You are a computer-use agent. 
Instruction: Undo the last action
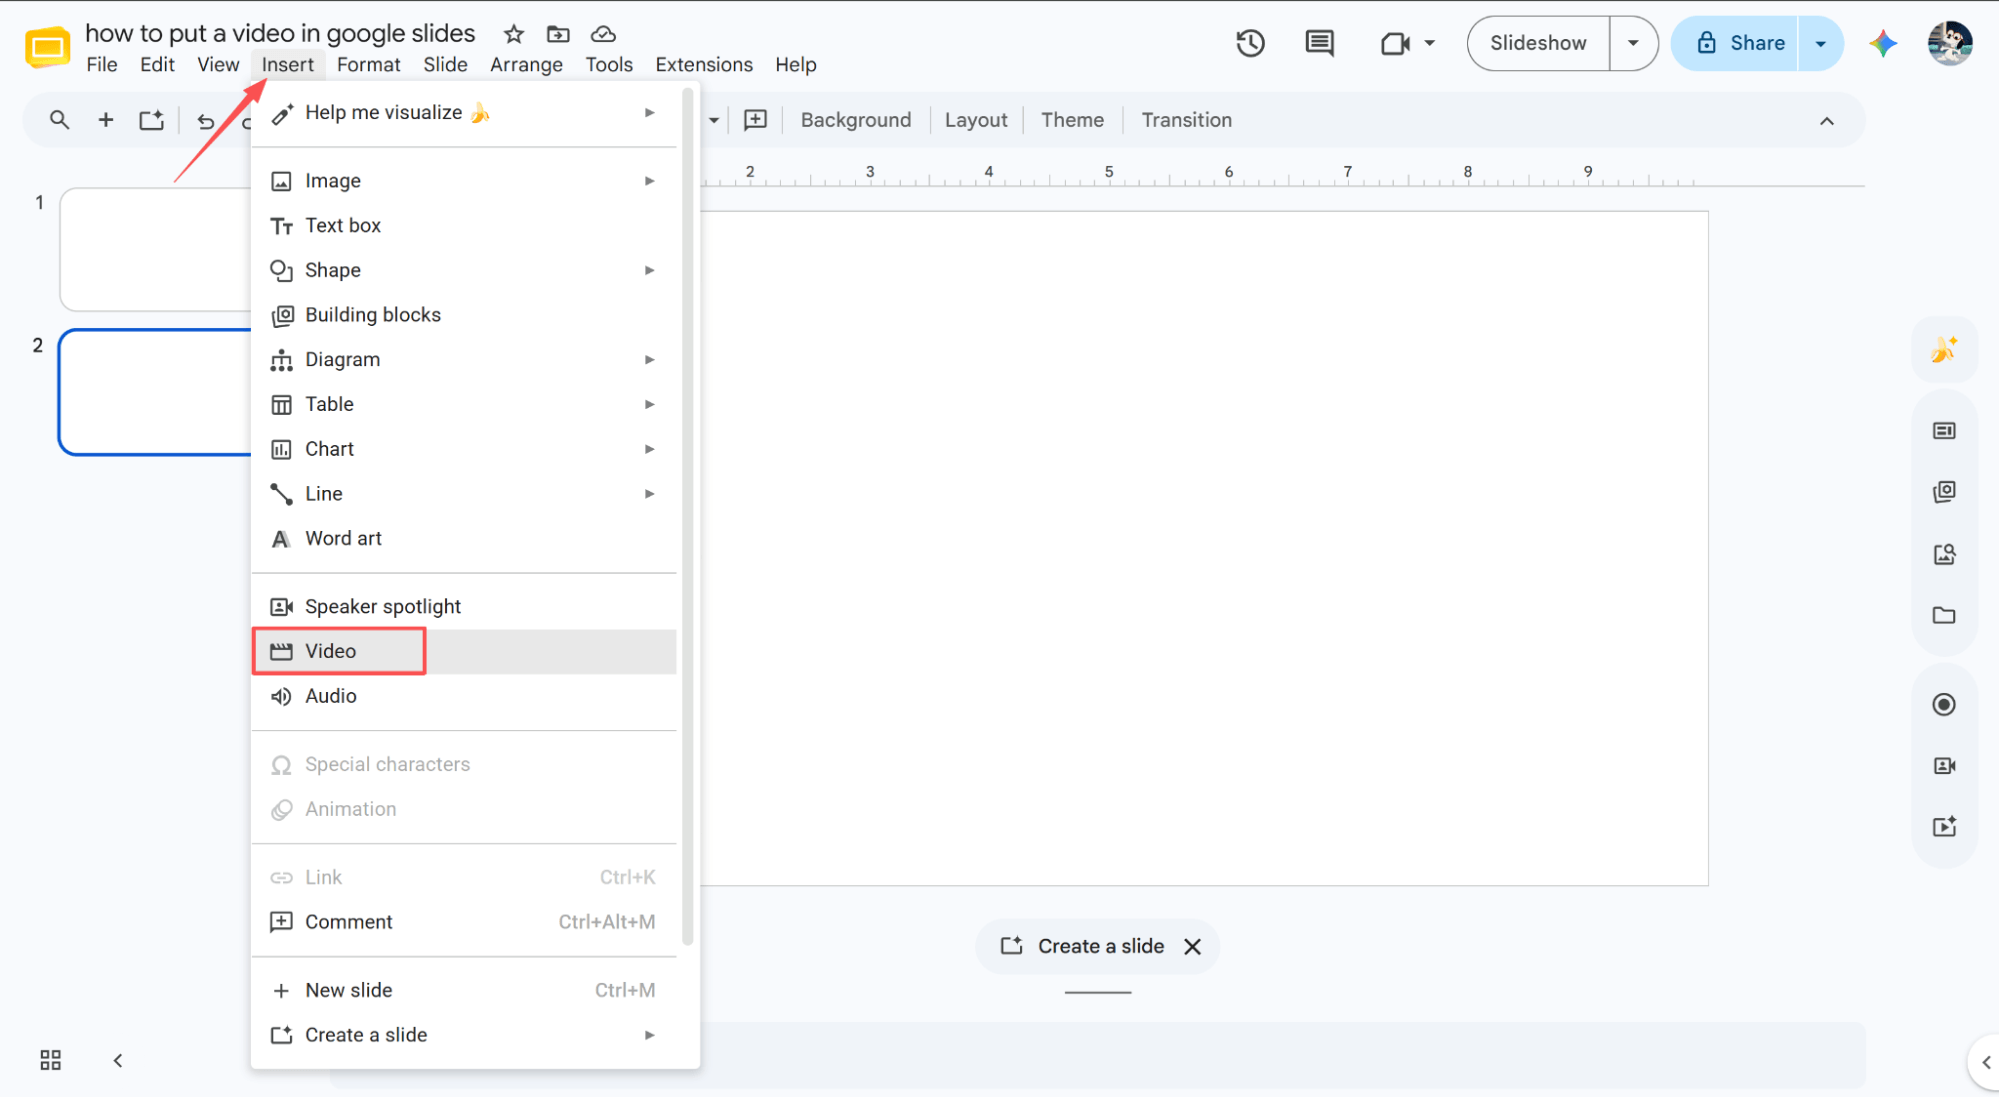tap(206, 120)
